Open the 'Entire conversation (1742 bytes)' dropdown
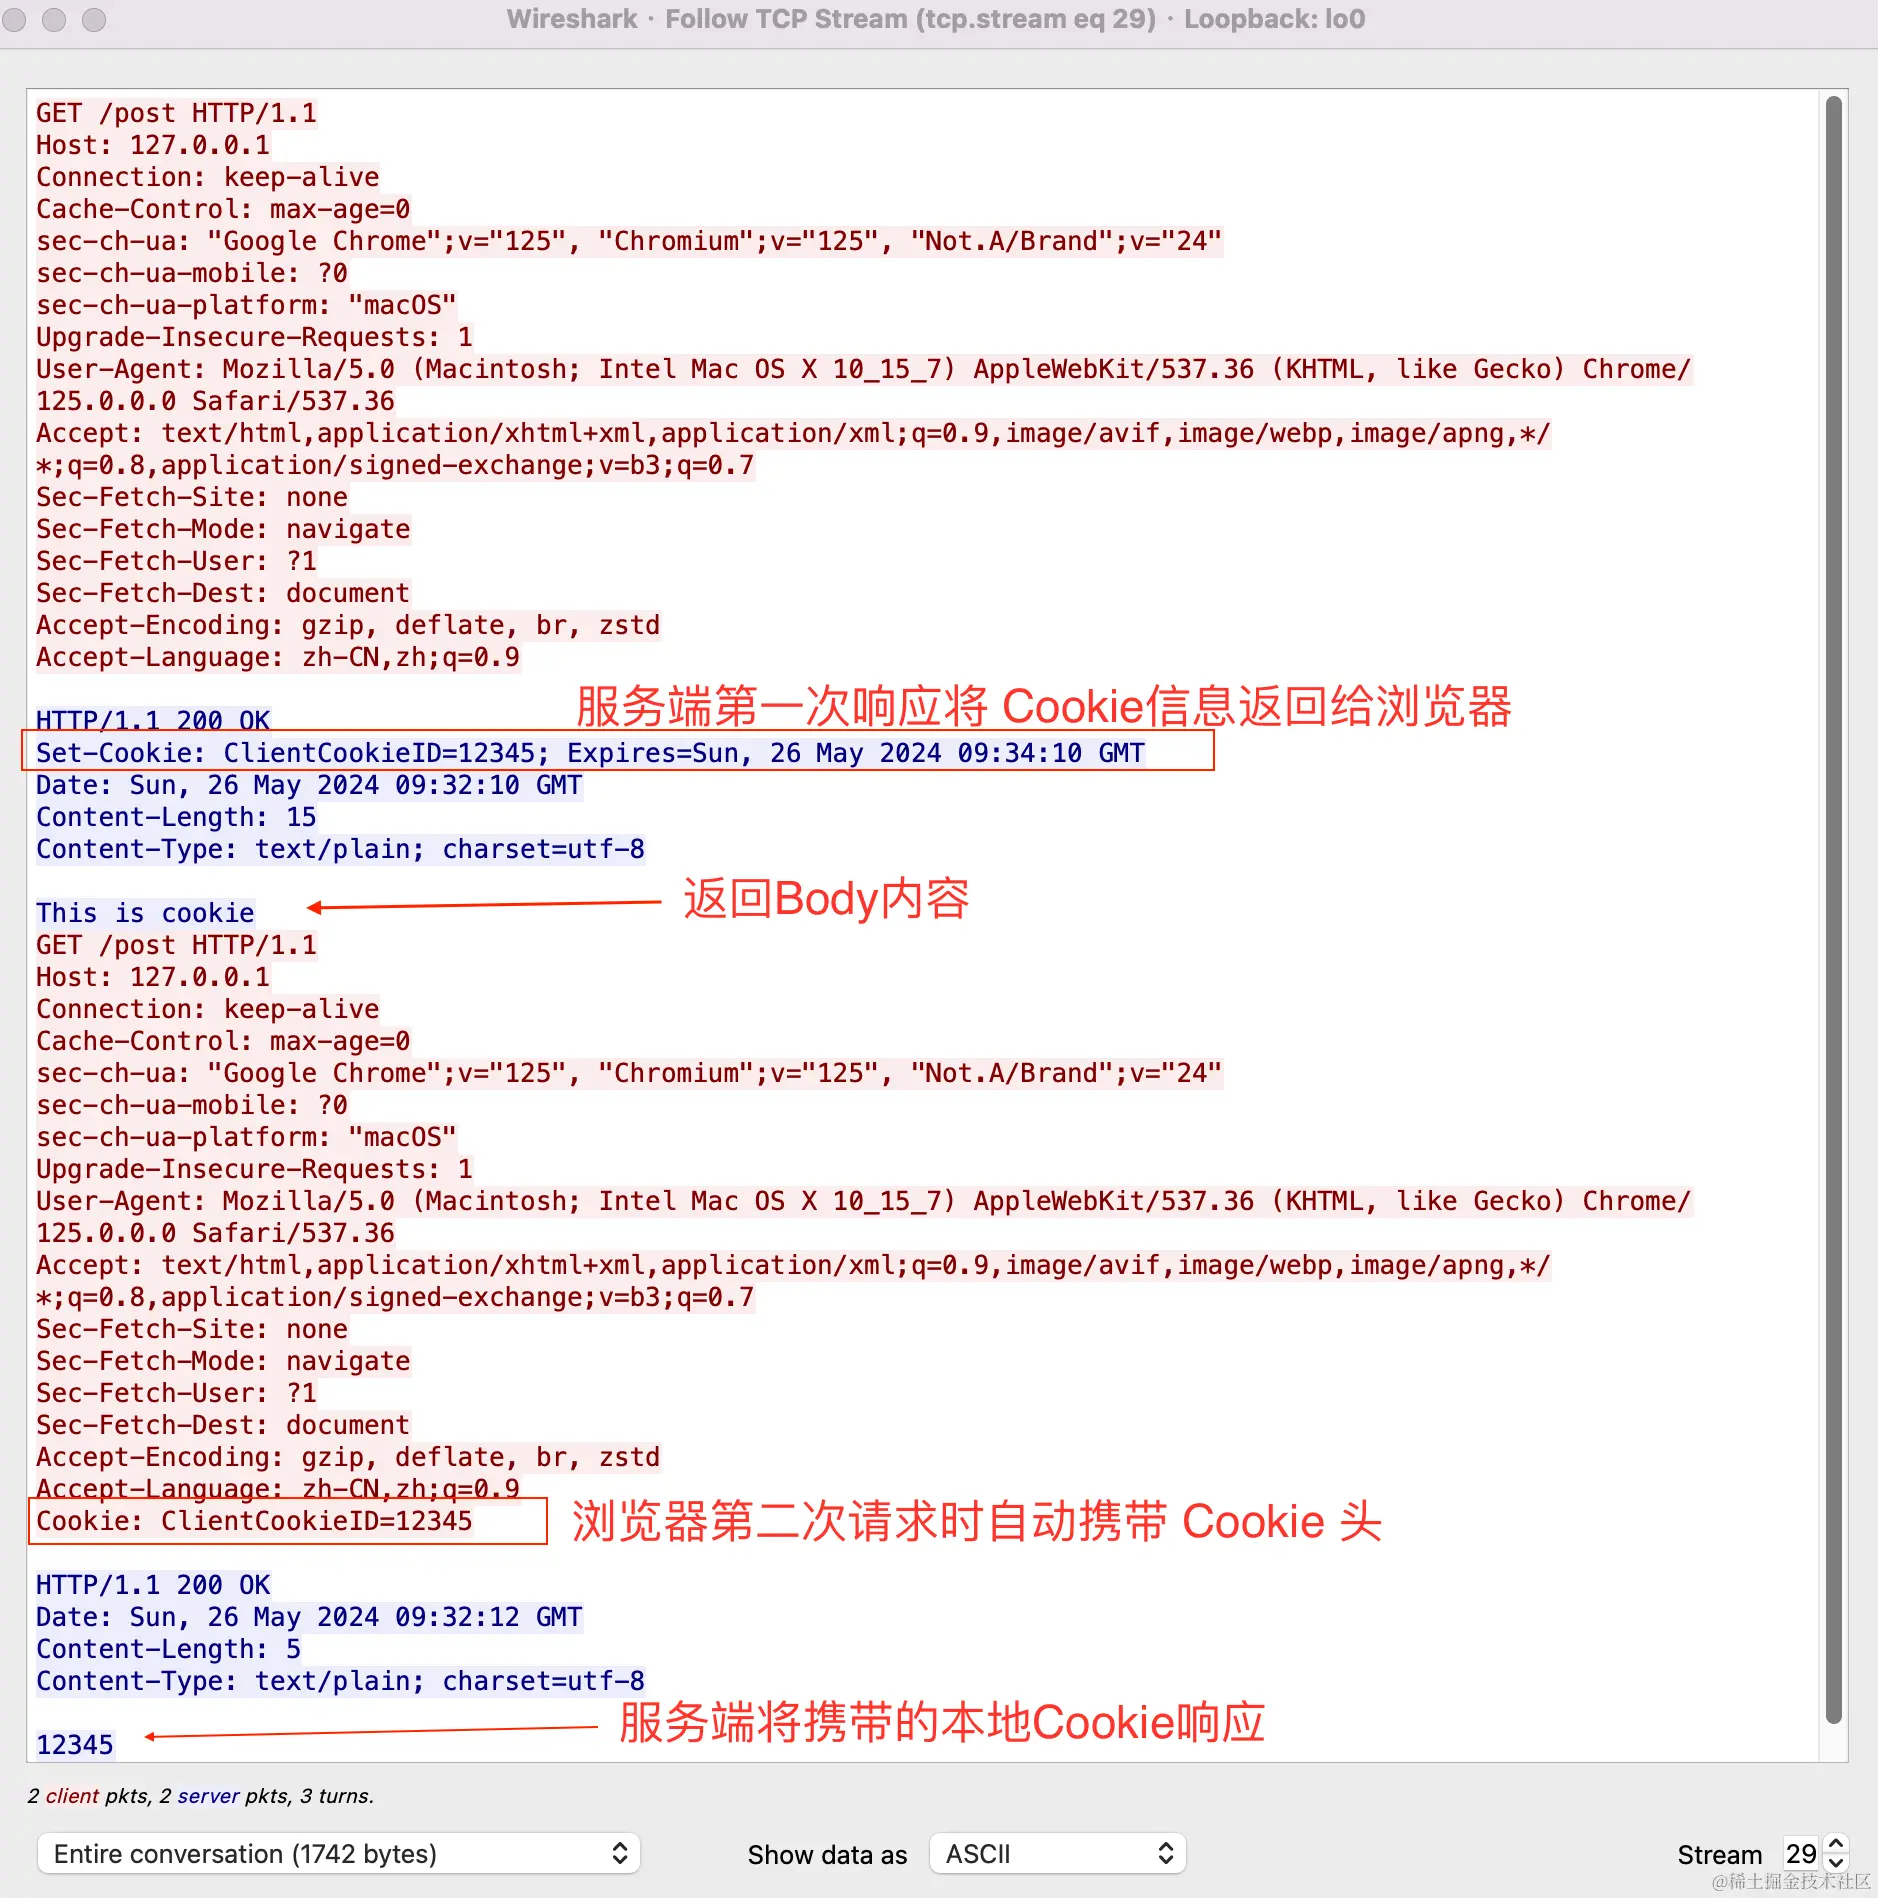 [x=338, y=1854]
